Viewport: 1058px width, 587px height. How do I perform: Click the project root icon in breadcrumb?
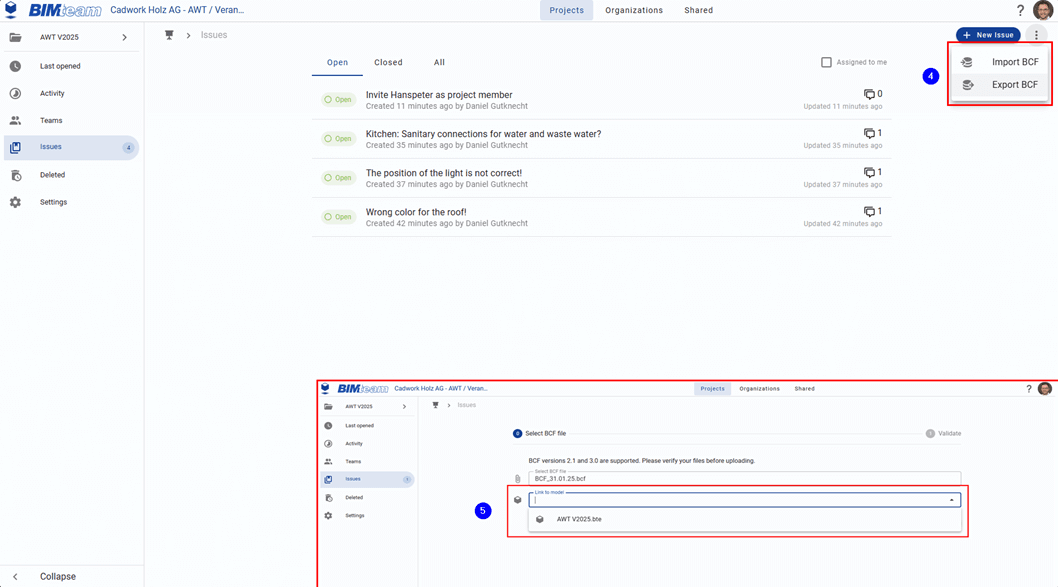point(169,35)
